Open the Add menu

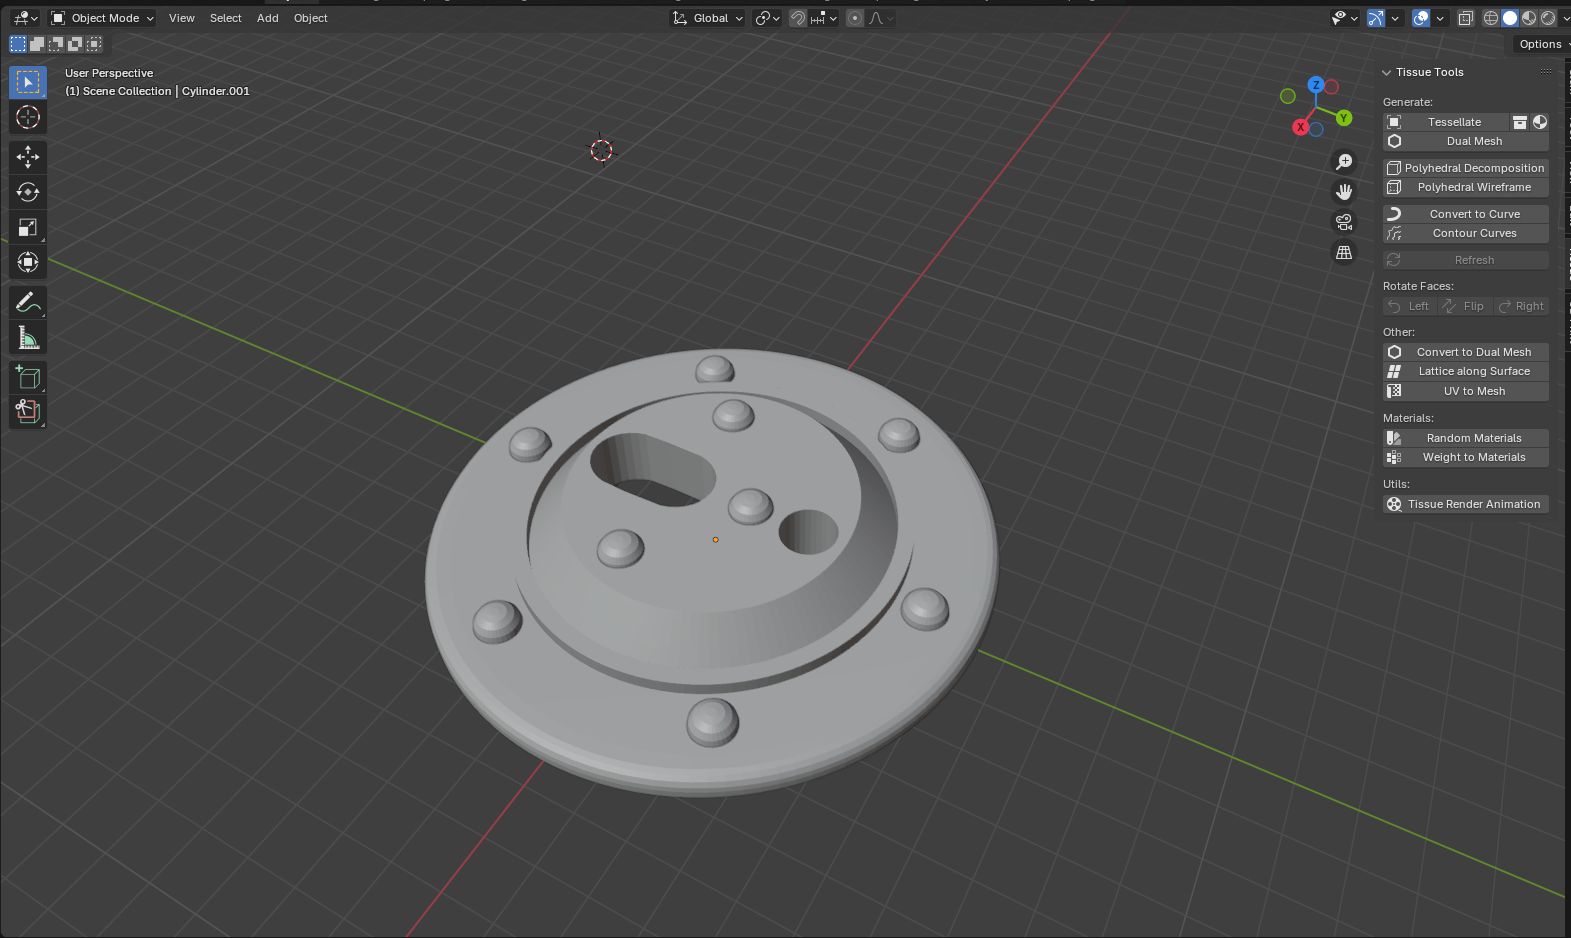[x=267, y=18]
